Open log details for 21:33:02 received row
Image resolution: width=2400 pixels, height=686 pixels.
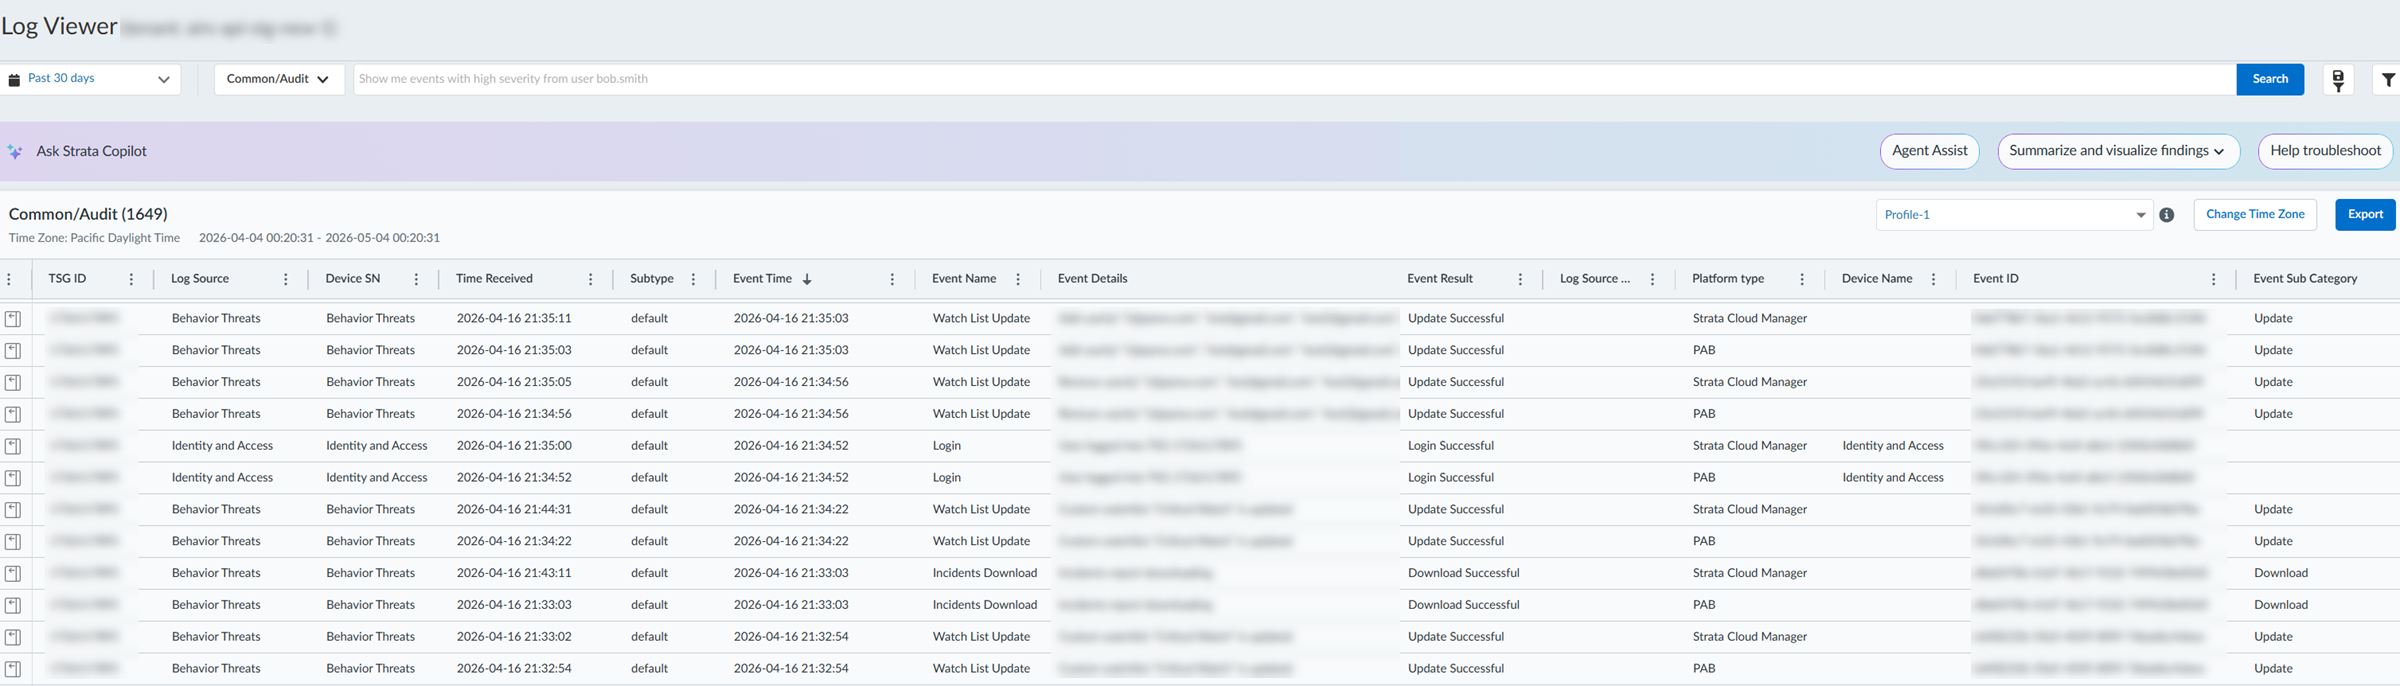click(13, 637)
